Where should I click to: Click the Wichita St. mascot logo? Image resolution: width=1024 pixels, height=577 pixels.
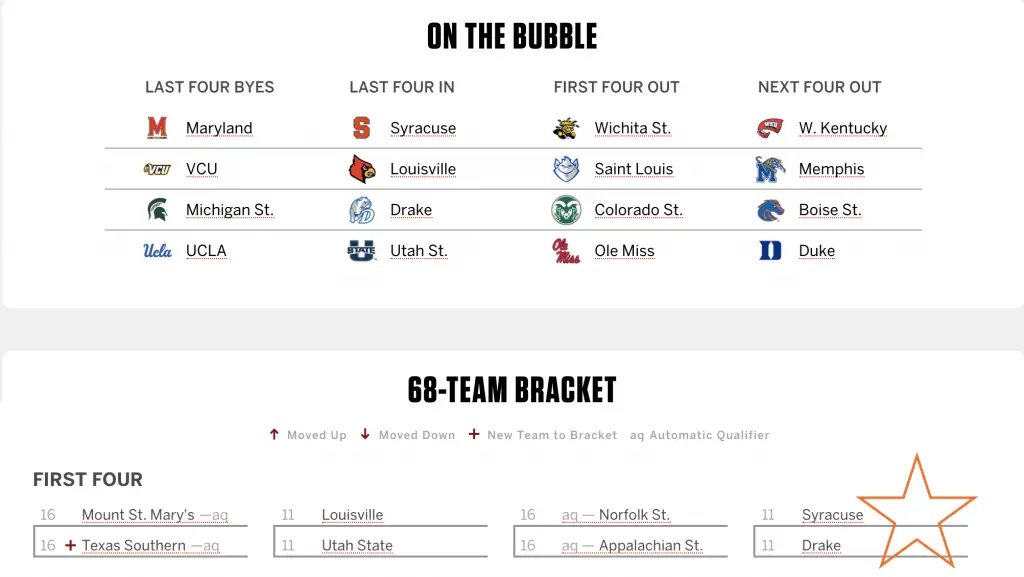coord(566,128)
